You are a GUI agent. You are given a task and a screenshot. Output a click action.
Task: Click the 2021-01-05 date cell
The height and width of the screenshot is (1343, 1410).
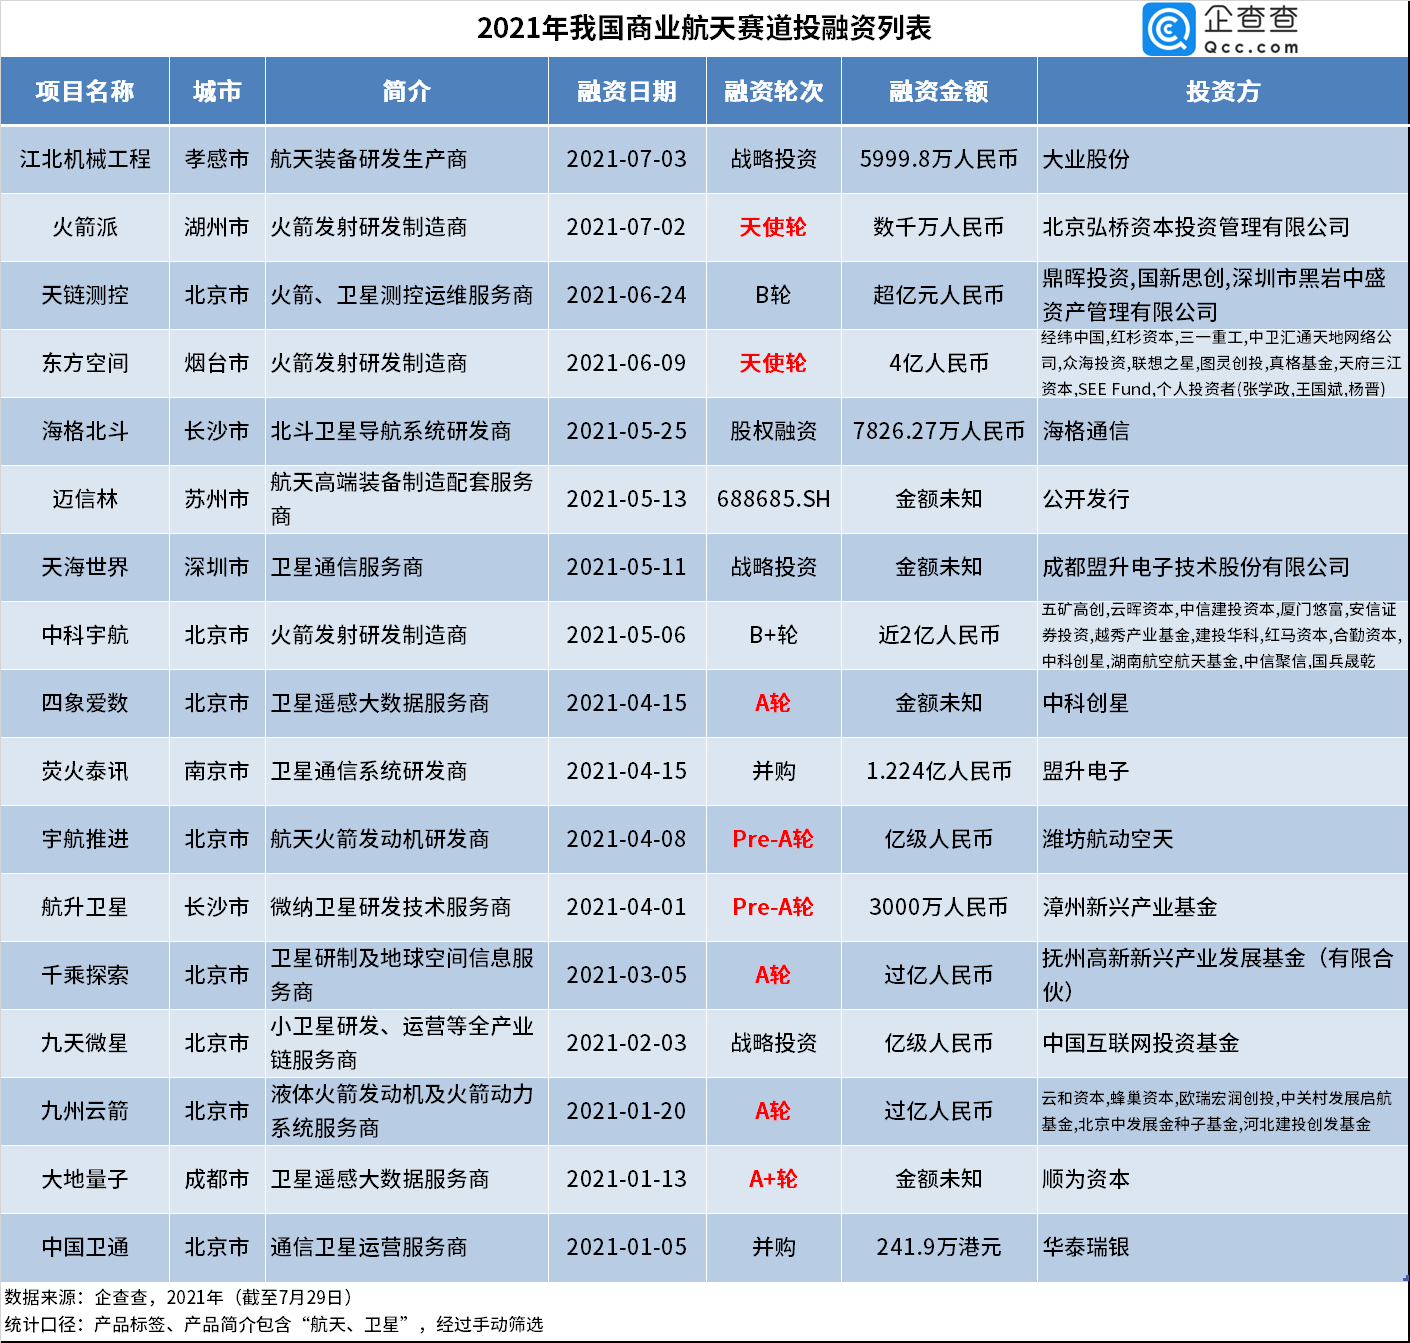tap(627, 1247)
